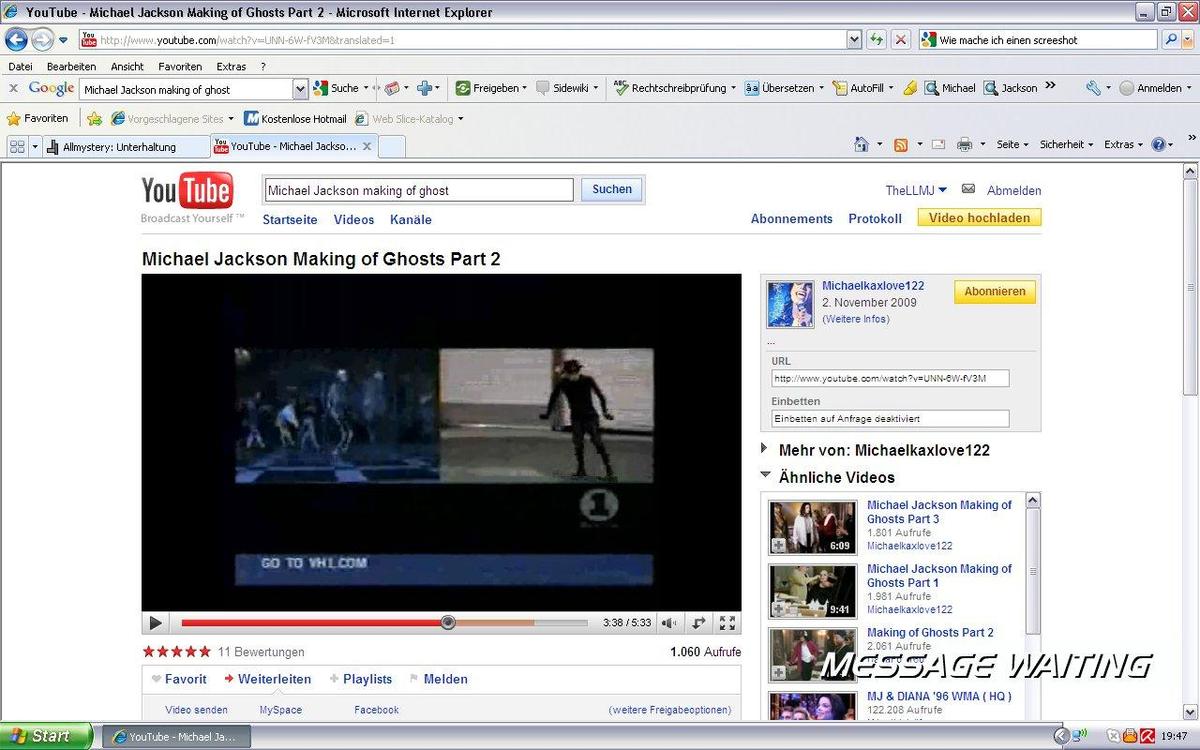Click the yellow Abonnieren button
Screen dimensions: 1200x750
[x=994, y=291]
